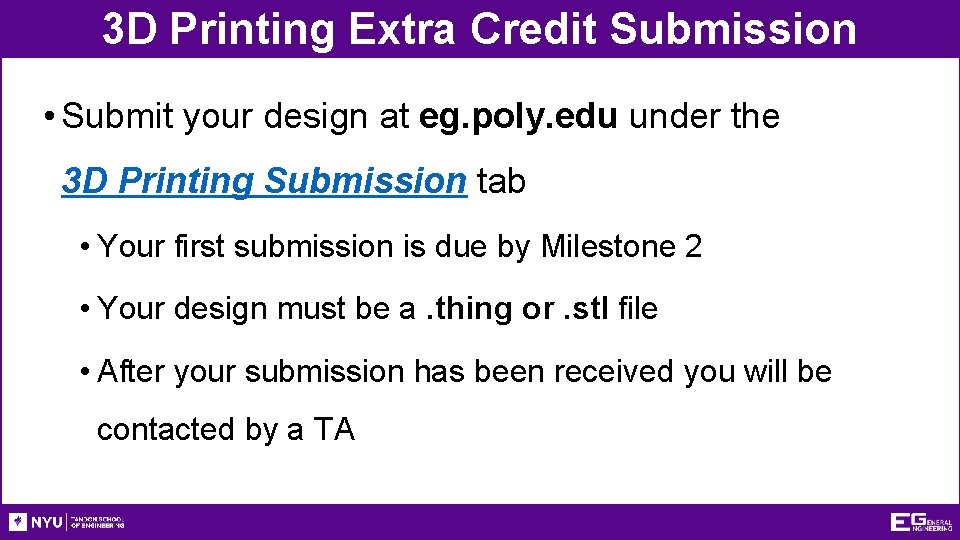960x540 pixels.
Task: Click the EG General Engineering logo
Action: [920, 522]
